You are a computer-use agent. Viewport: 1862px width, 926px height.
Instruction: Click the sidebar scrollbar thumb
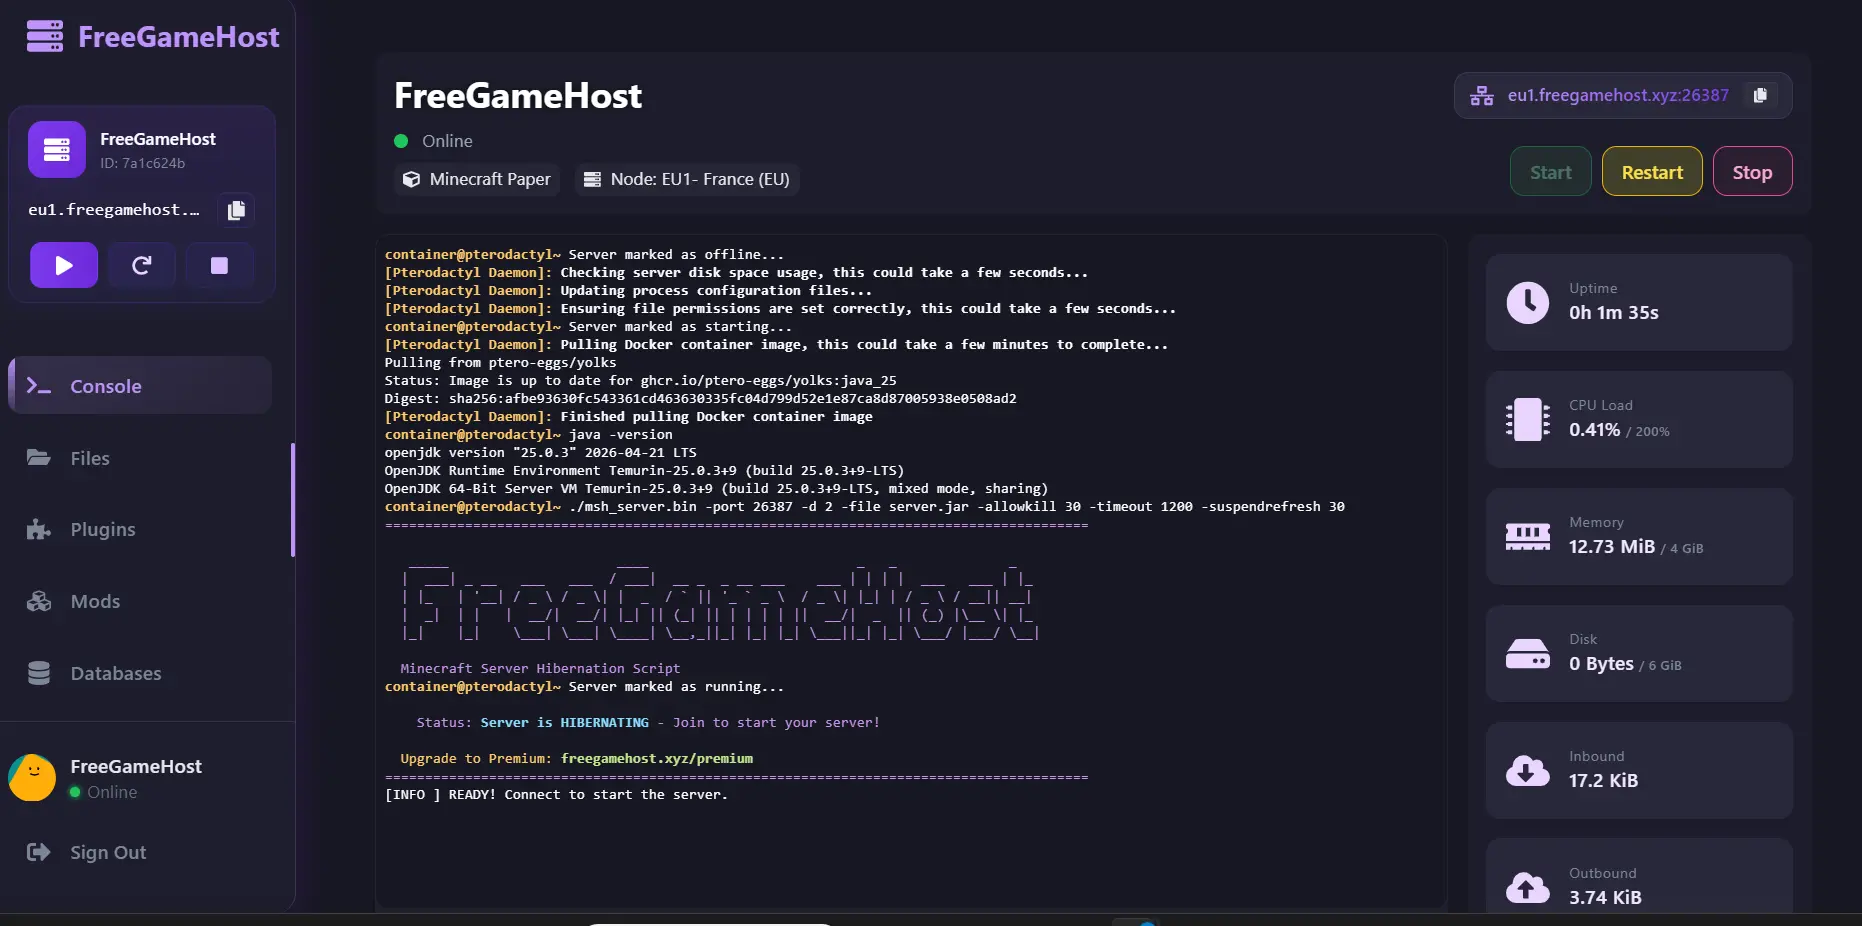pos(293,500)
